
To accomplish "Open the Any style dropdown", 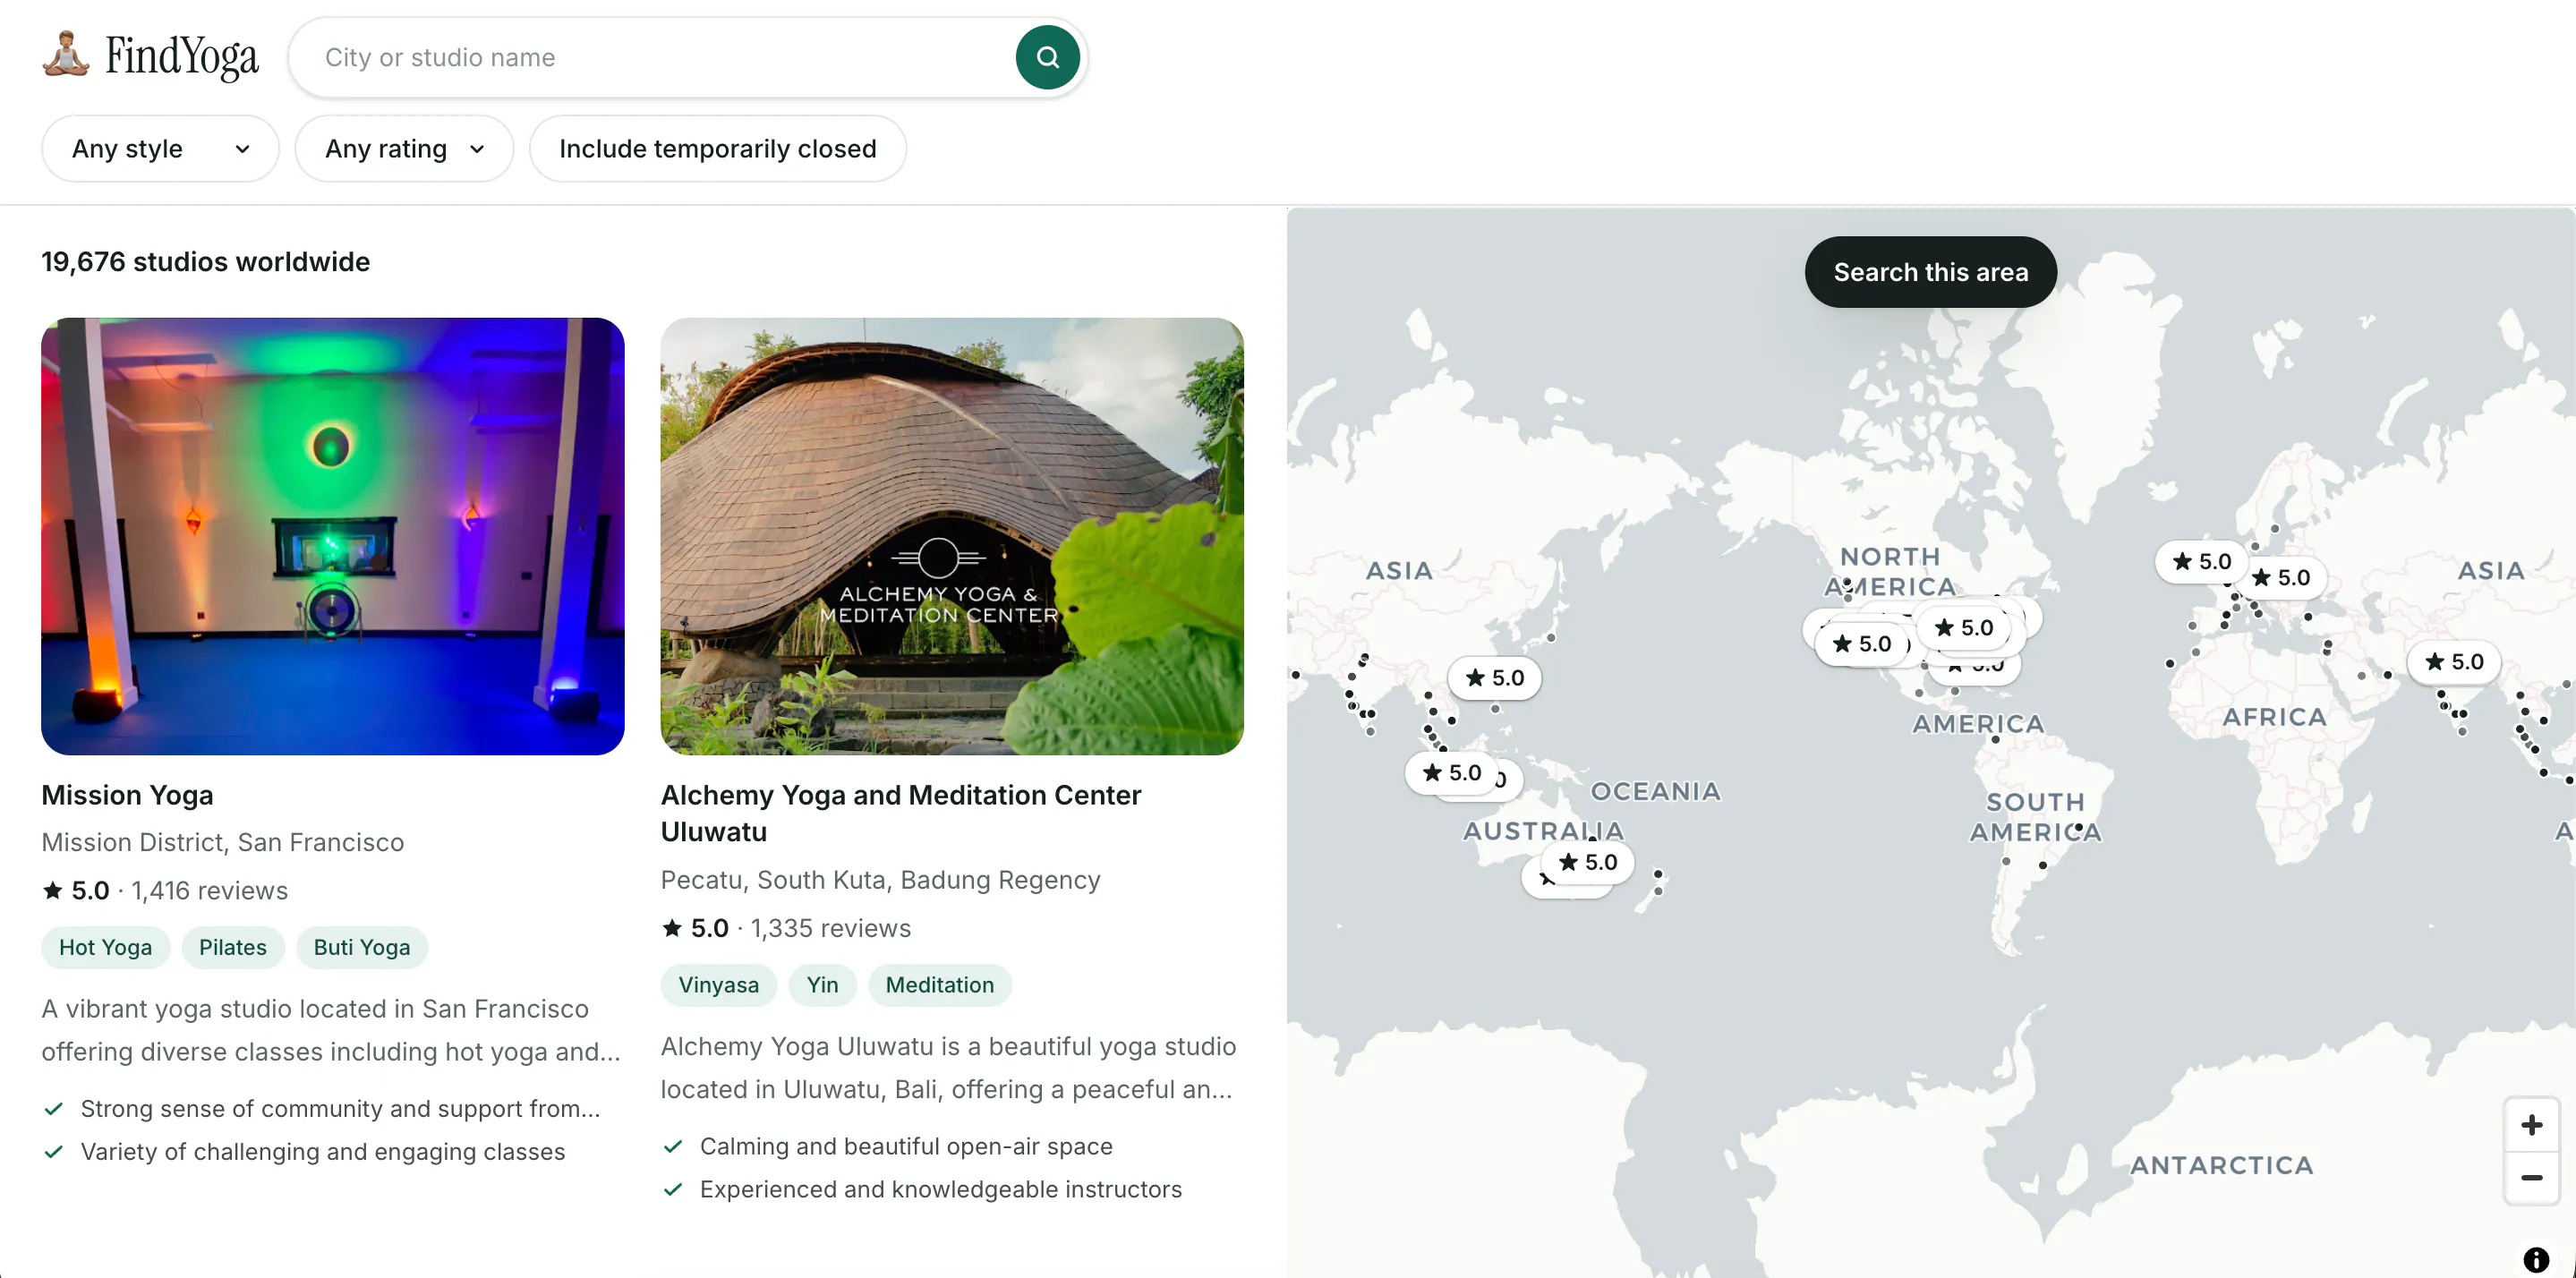I will click(160, 149).
